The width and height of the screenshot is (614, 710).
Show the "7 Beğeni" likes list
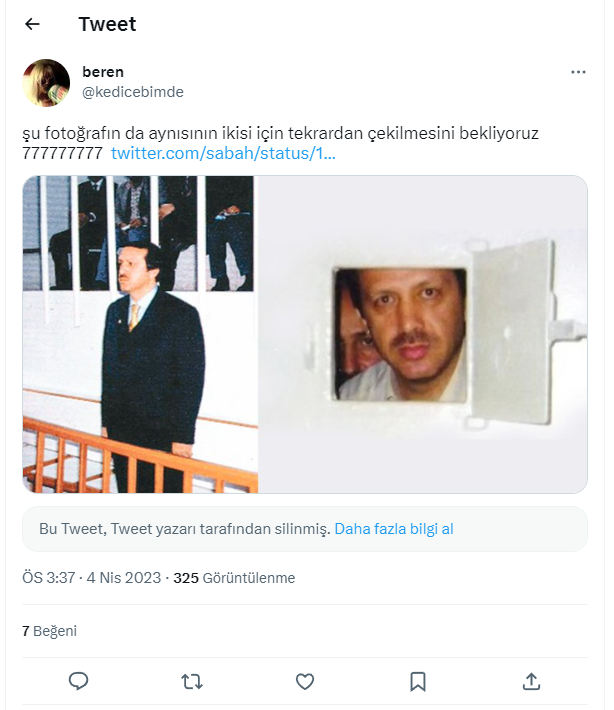click(49, 631)
